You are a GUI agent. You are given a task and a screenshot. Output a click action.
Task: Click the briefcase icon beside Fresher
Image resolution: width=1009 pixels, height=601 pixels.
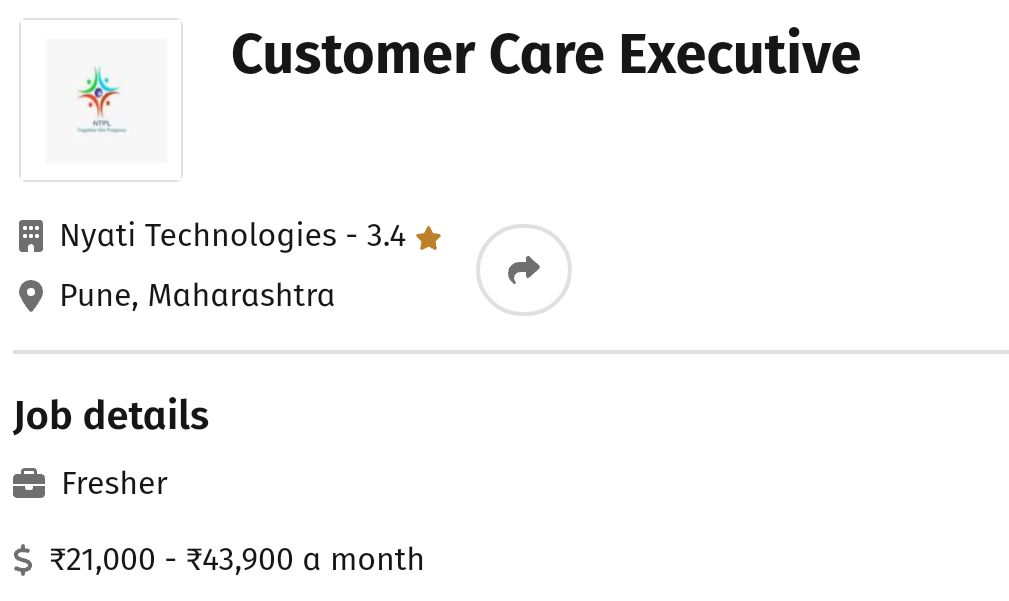(x=29, y=485)
